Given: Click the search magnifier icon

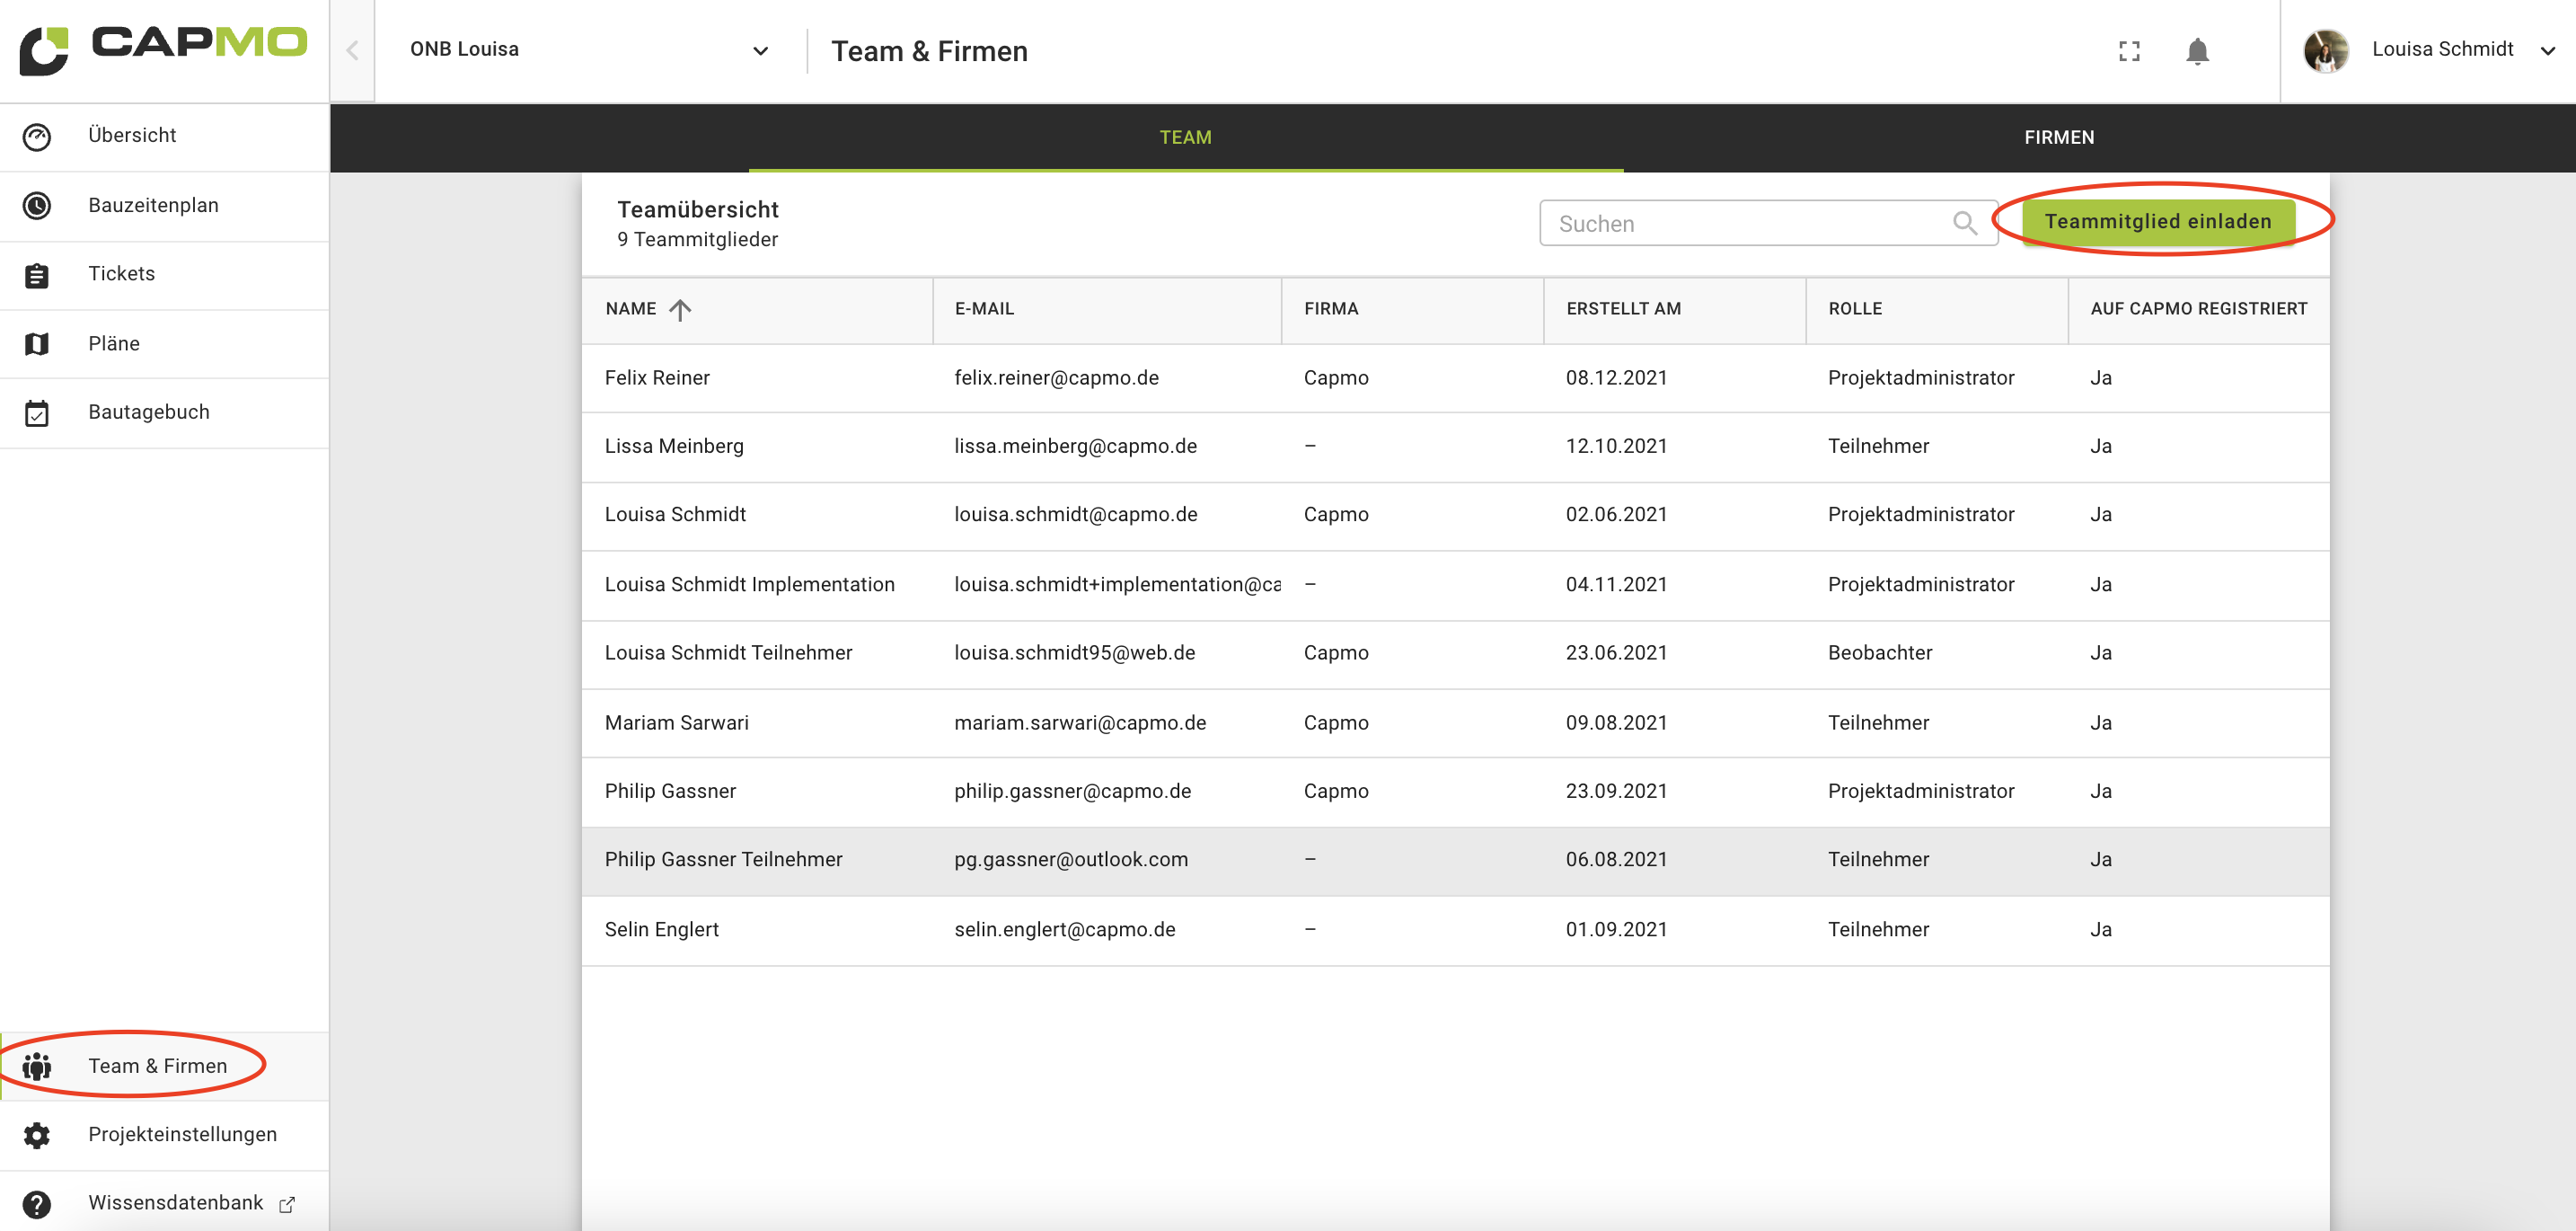Looking at the screenshot, I should click(x=1964, y=223).
